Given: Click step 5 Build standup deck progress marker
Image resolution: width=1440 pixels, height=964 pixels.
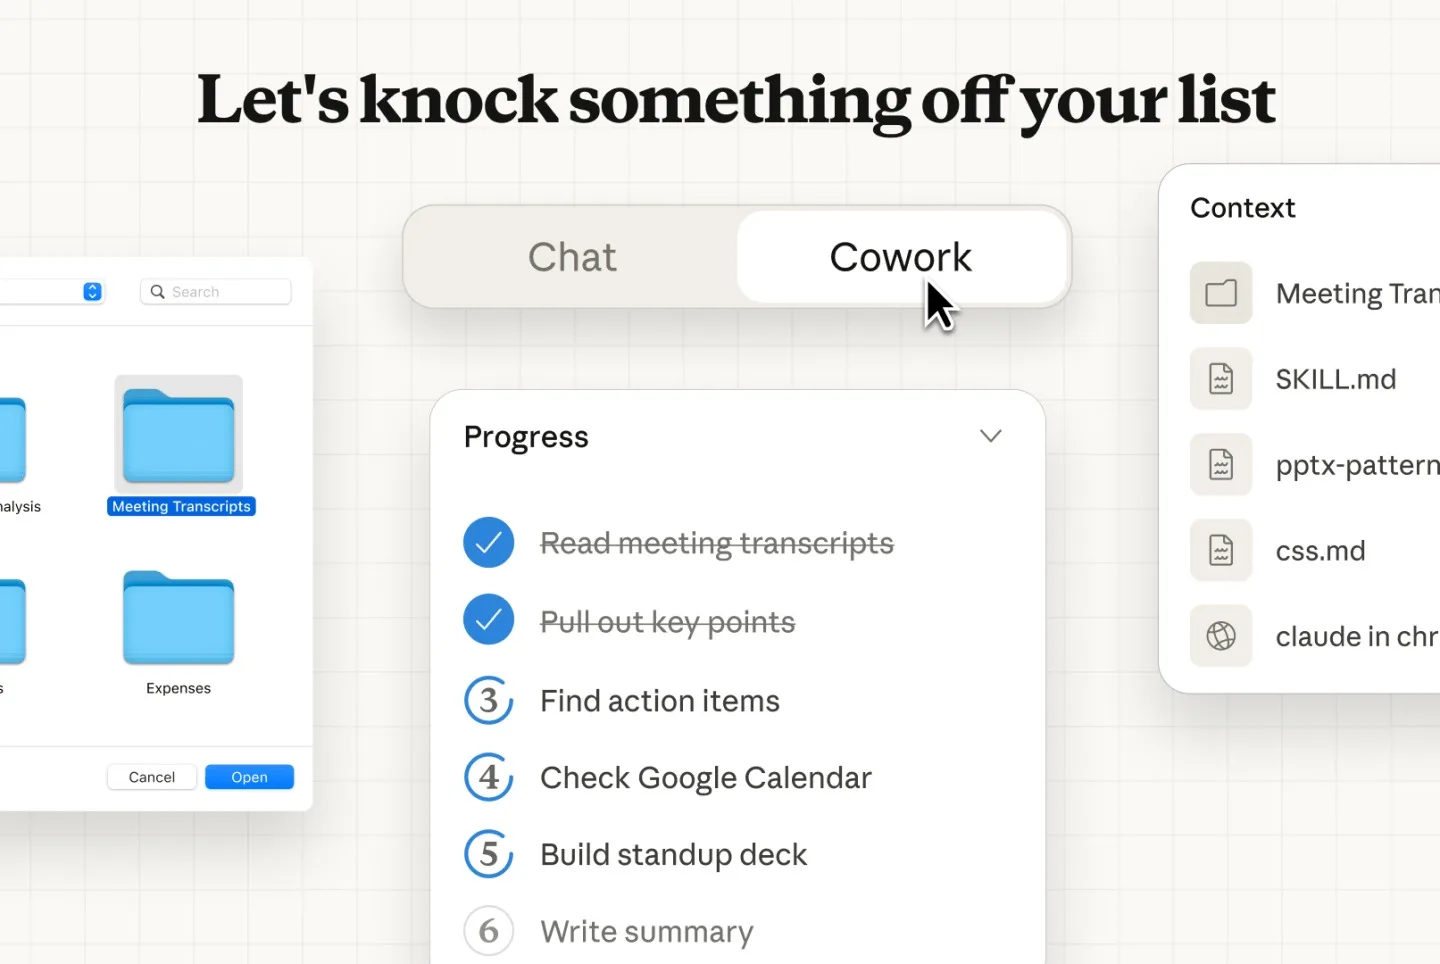Looking at the screenshot, I should 488,854.
